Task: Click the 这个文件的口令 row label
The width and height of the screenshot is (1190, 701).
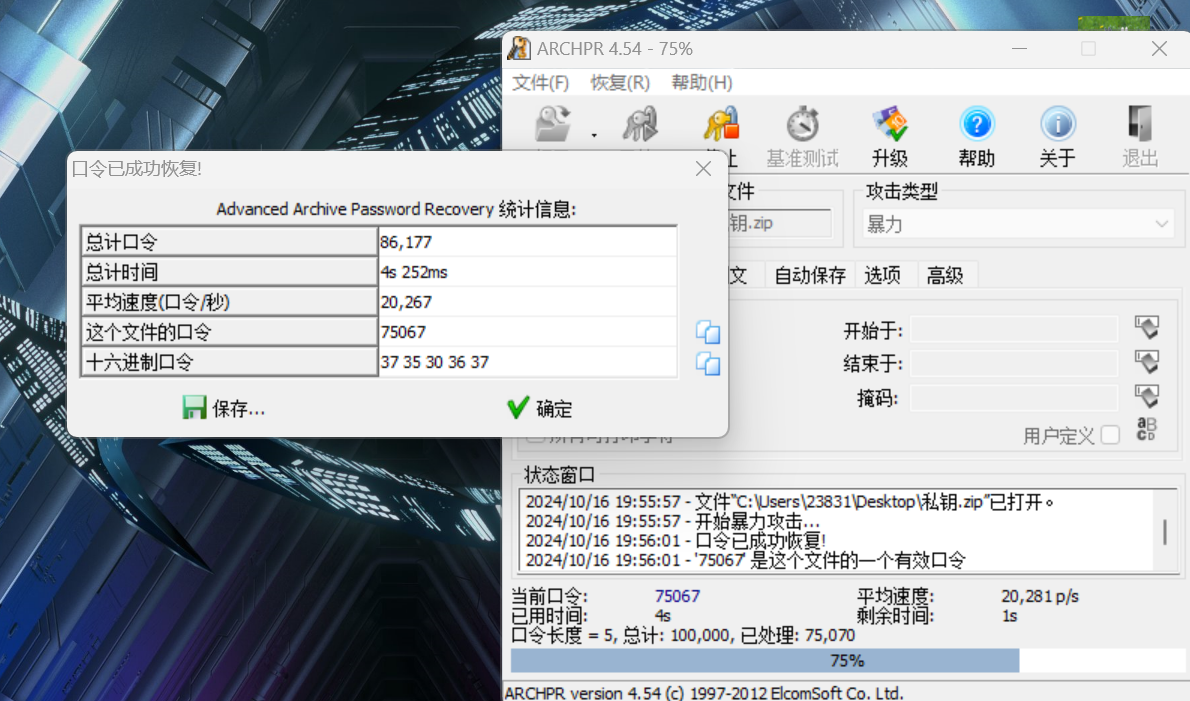Action: 229,332
